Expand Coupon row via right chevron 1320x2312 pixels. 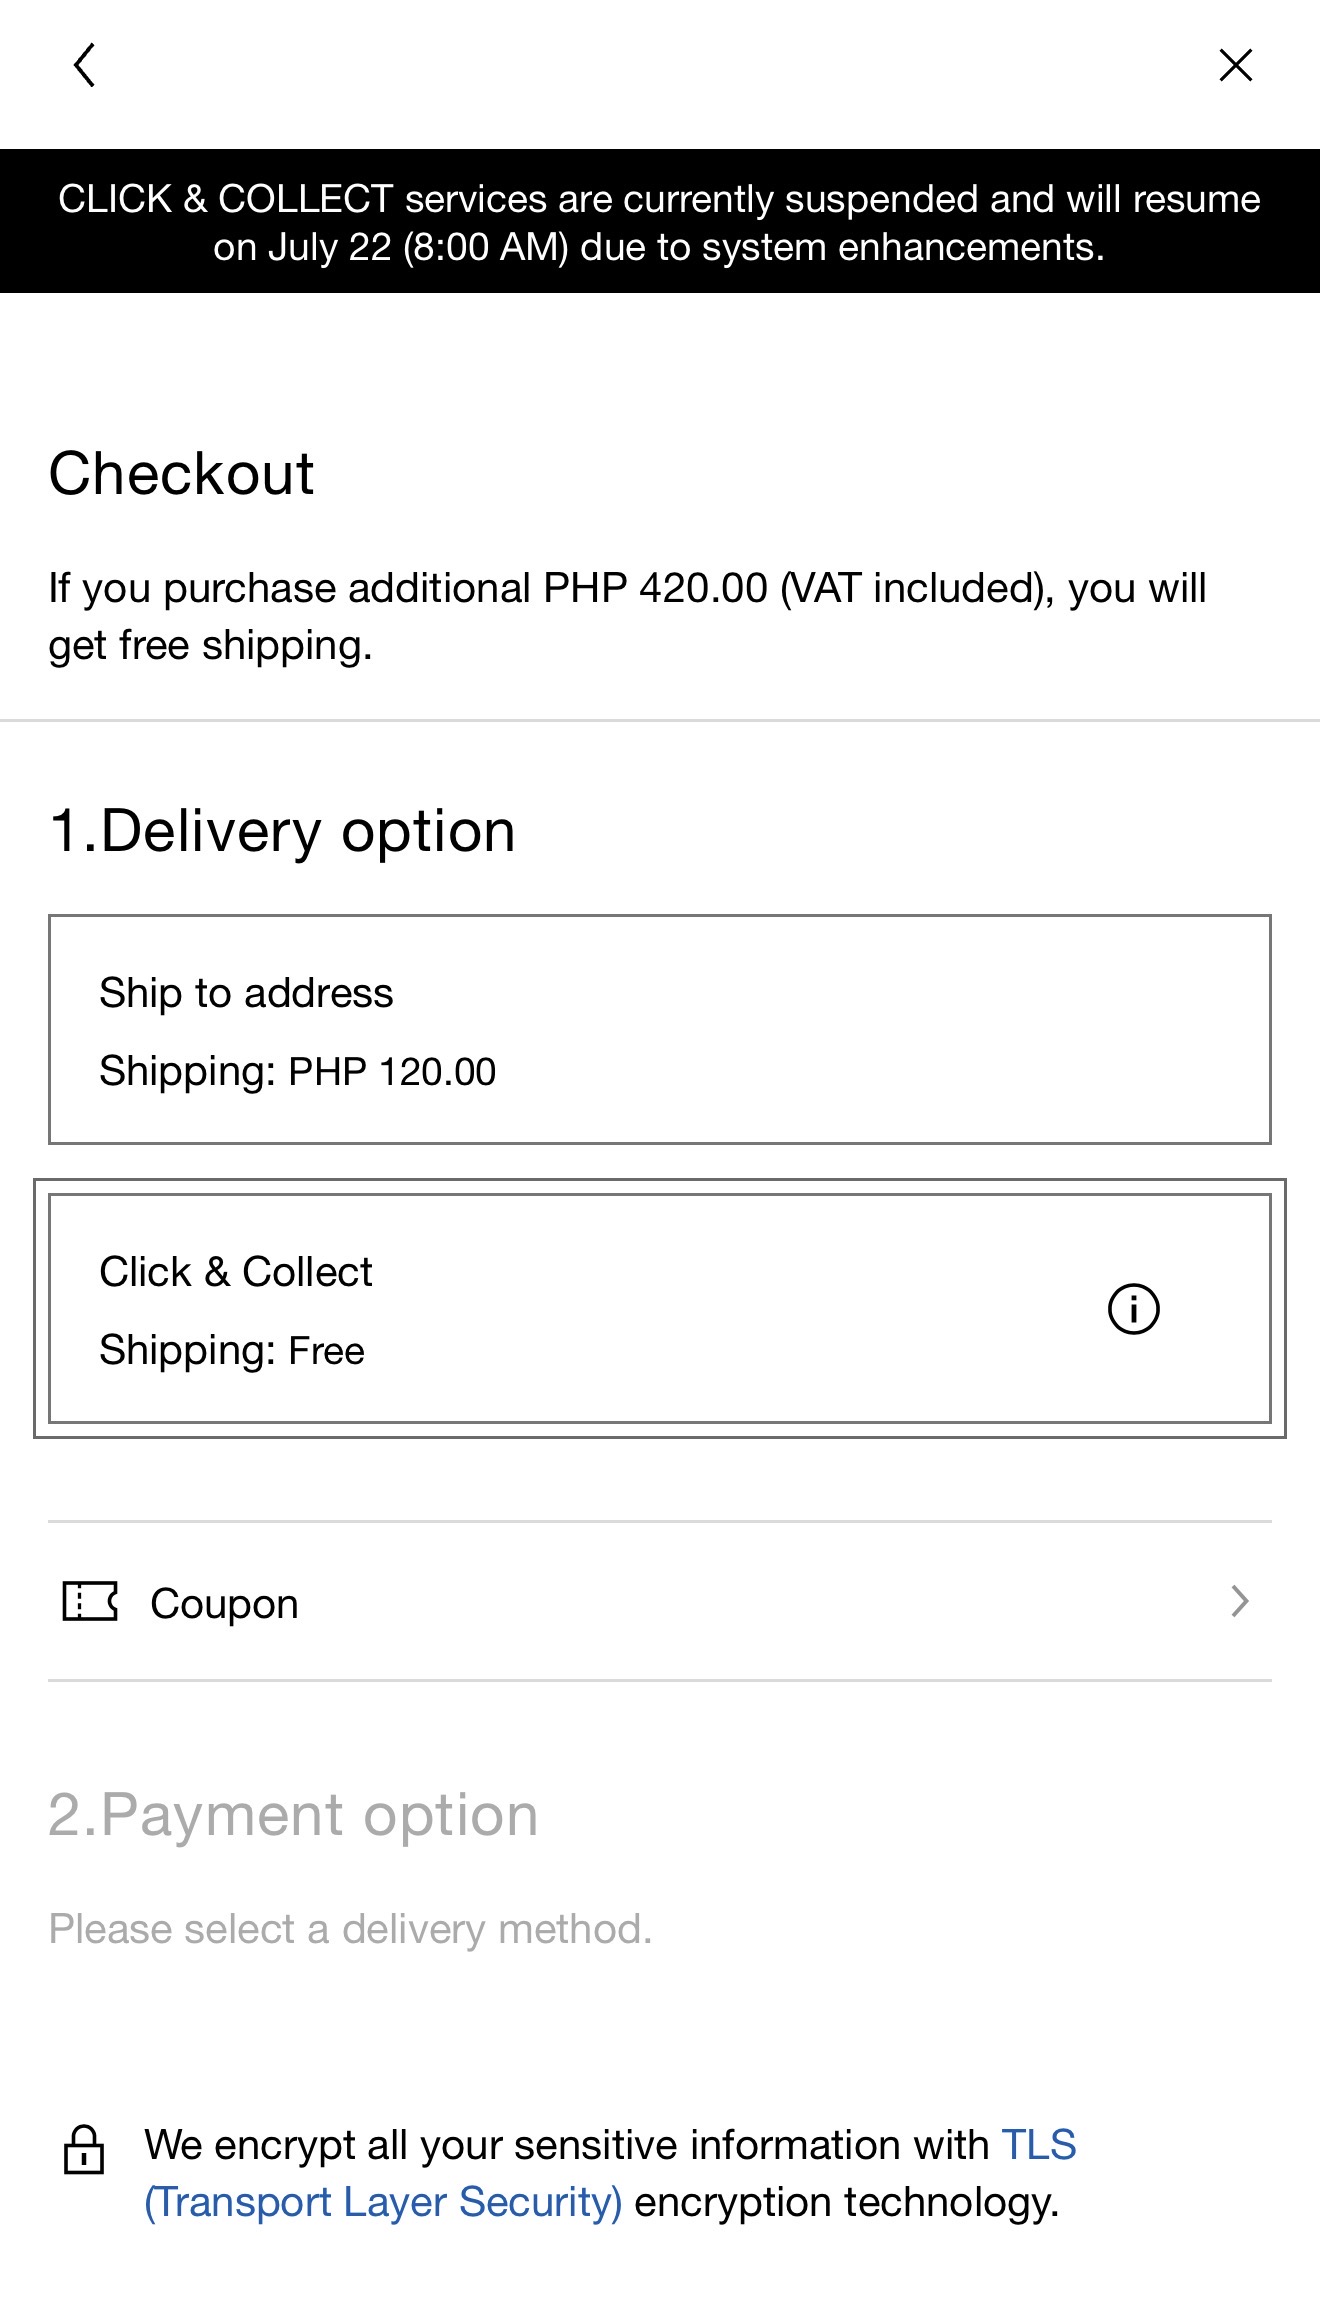1240,1601
